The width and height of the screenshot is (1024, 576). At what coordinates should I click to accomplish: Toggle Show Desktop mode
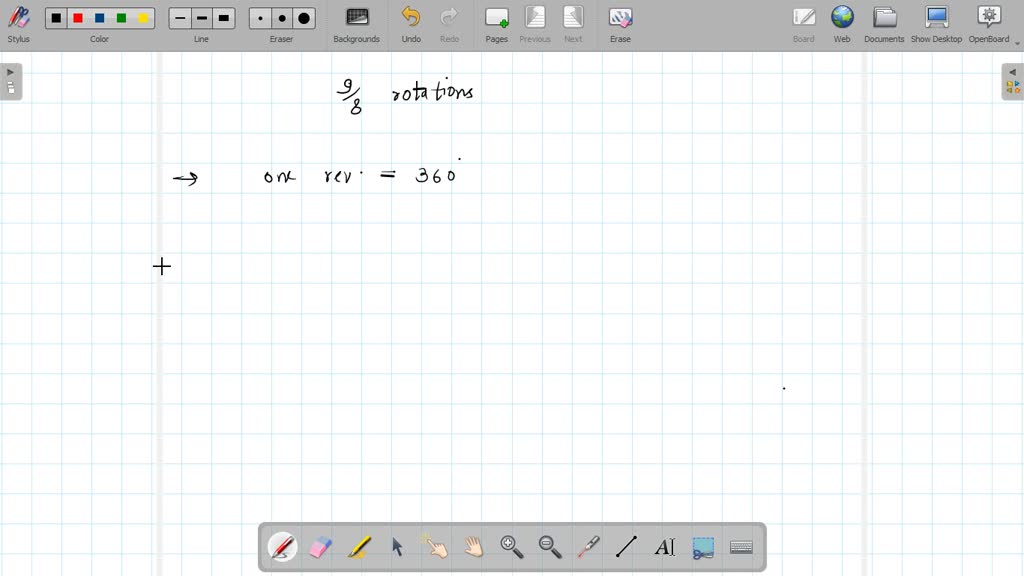pos(935,22)
